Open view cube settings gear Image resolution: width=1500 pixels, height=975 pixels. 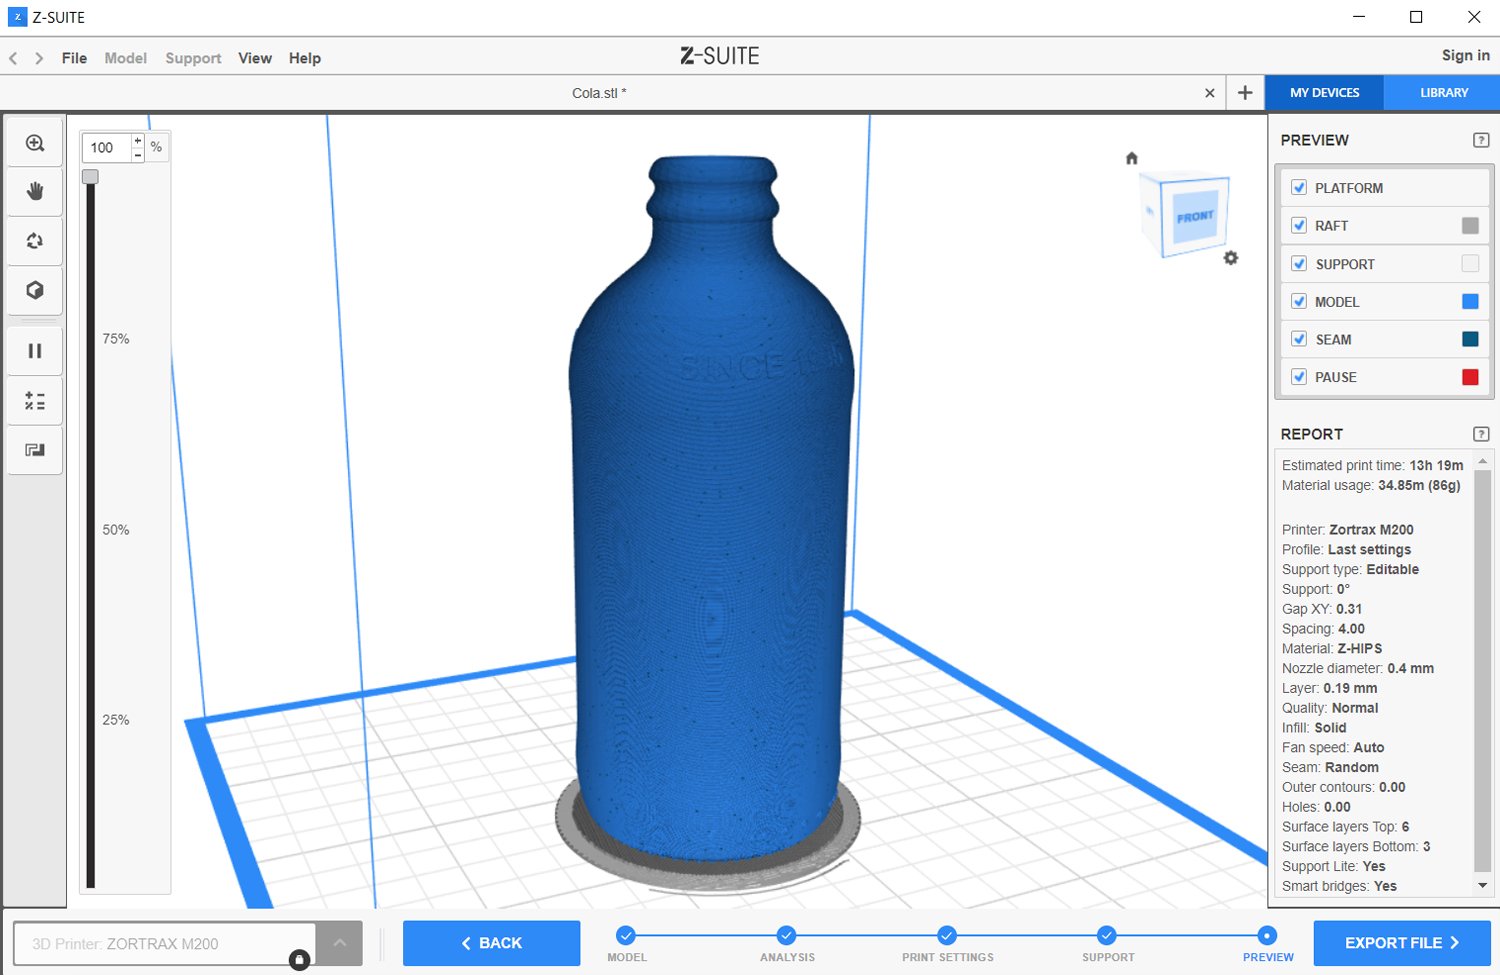tap(1231, 258)
